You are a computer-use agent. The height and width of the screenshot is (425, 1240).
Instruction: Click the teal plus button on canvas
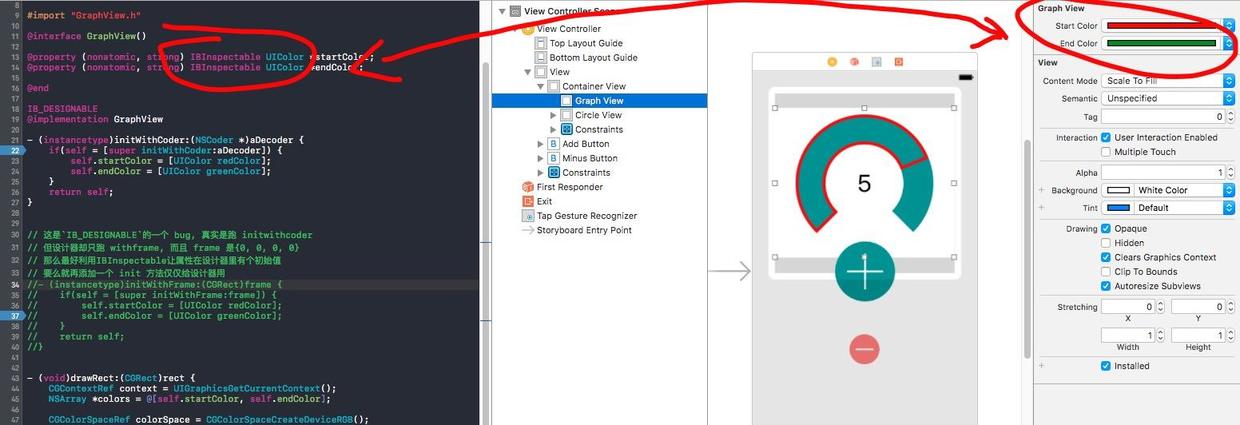(865, 271)
